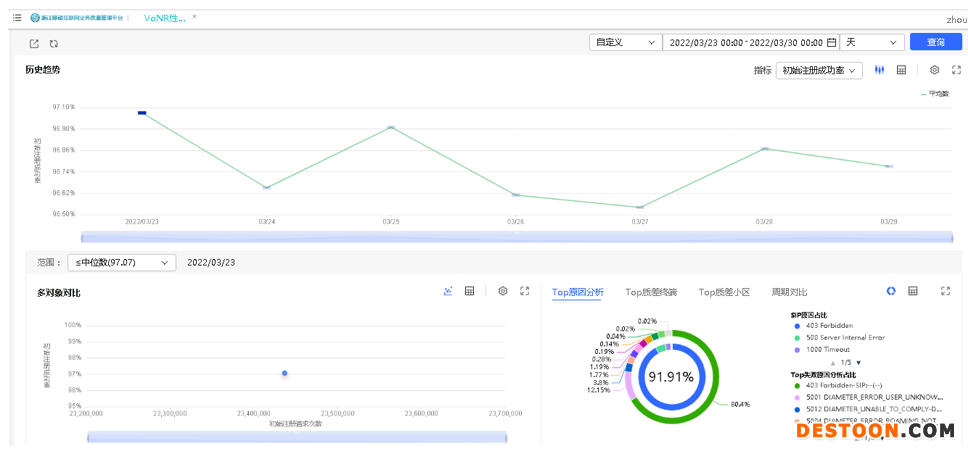Select scatter chart view in 多对象对比
The height and width of the screenshot is (453, 968).
[x=448, y=291]
